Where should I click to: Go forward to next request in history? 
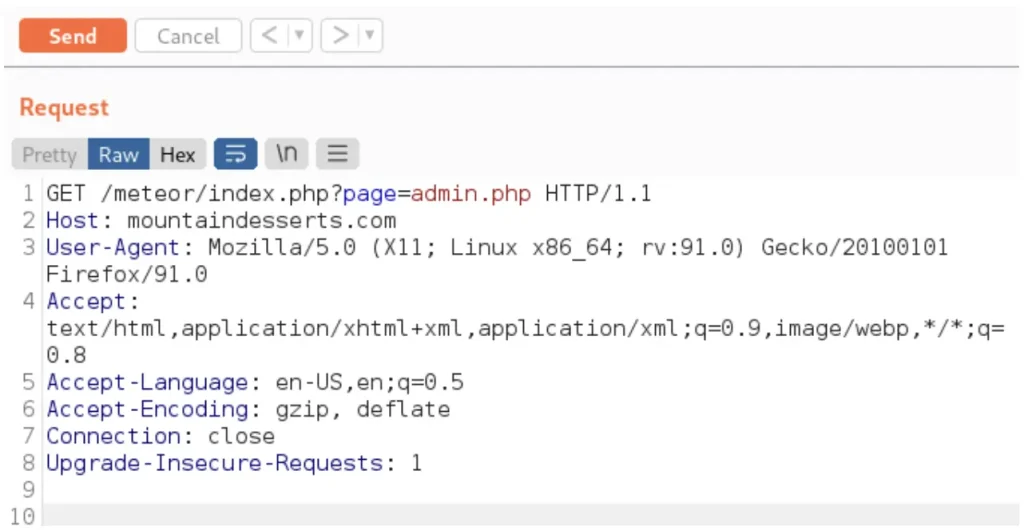click(x=341, y=37)
